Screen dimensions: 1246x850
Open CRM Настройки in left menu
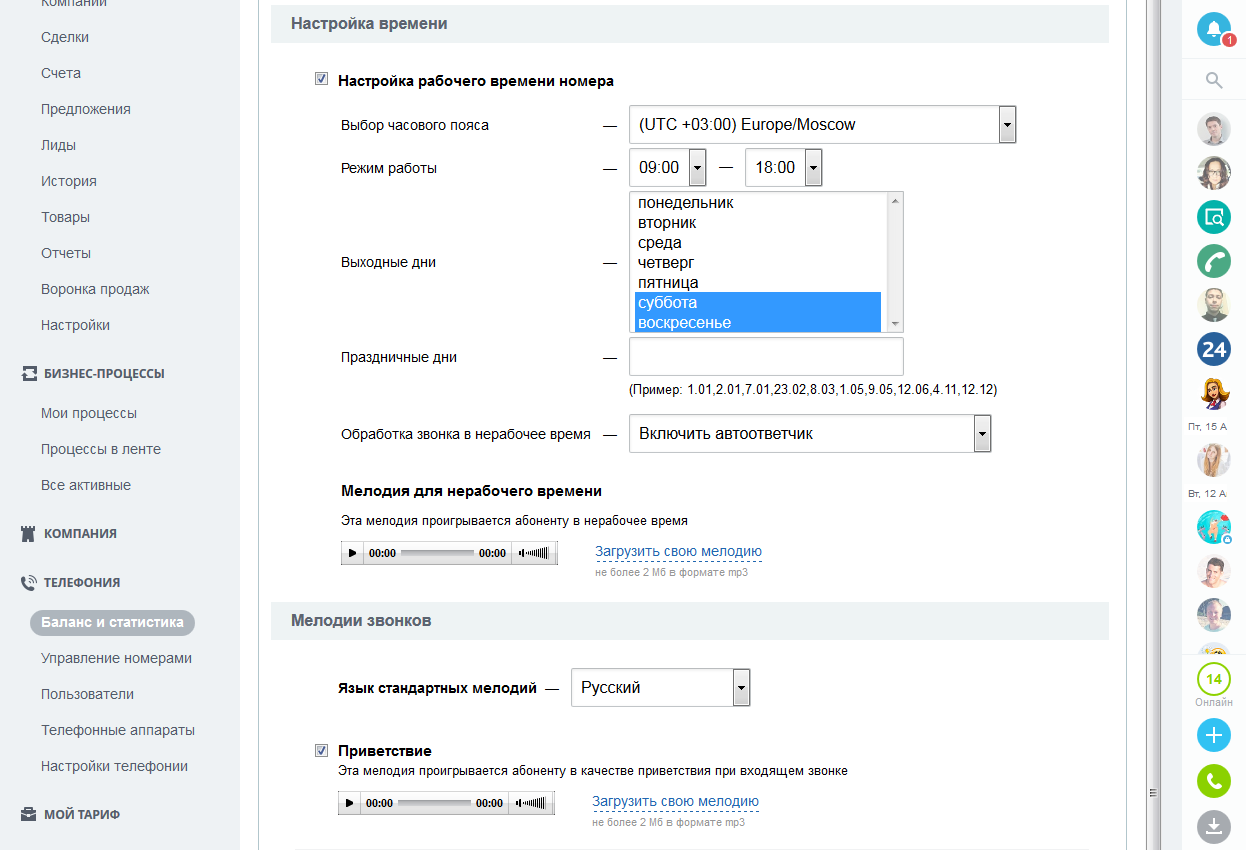75,325
